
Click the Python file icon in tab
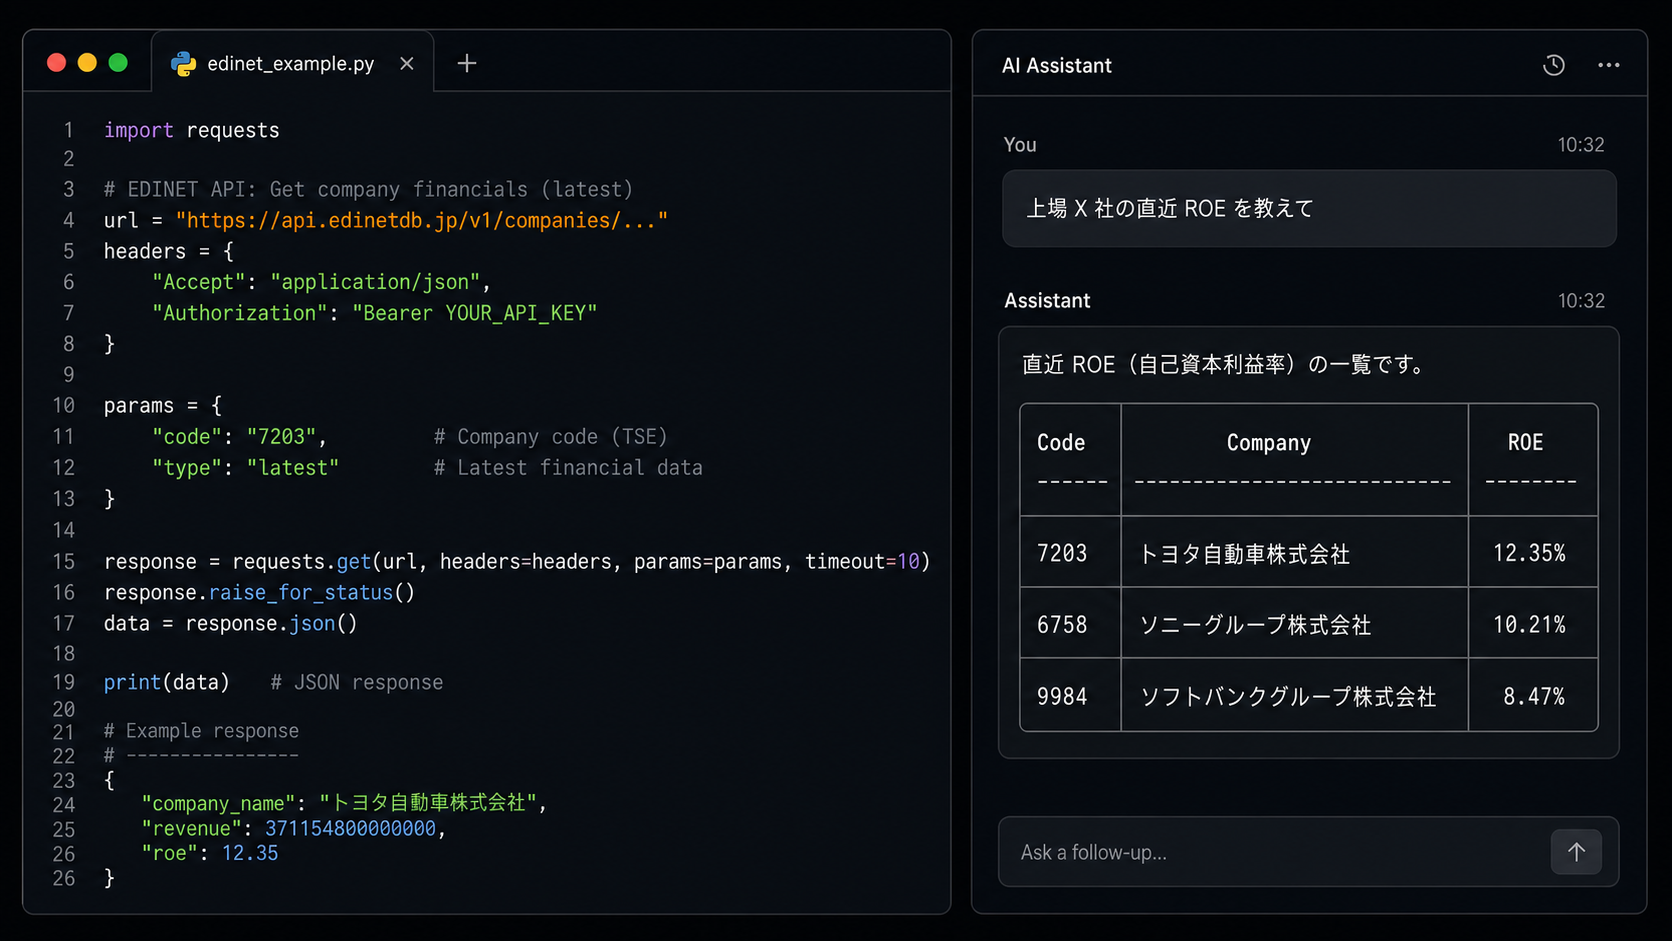tap(184, 64)
